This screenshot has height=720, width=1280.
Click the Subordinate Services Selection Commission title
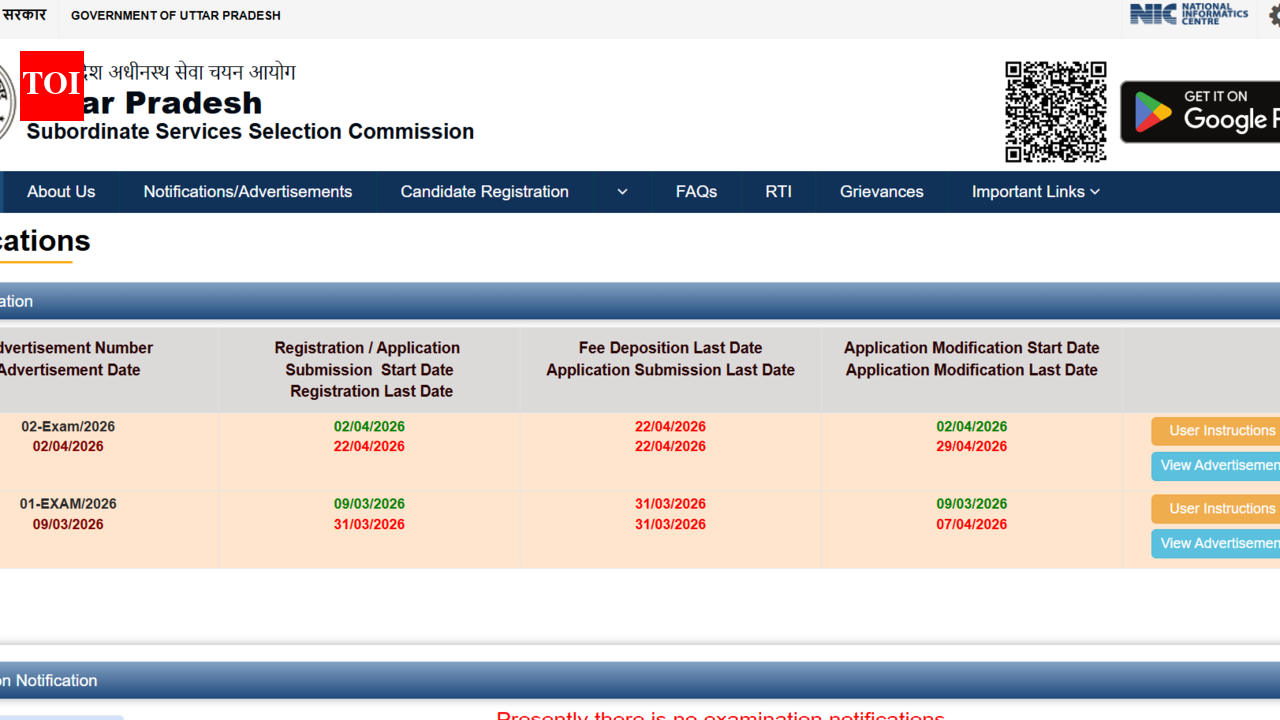pyautogui.click(x=250, y=132)
